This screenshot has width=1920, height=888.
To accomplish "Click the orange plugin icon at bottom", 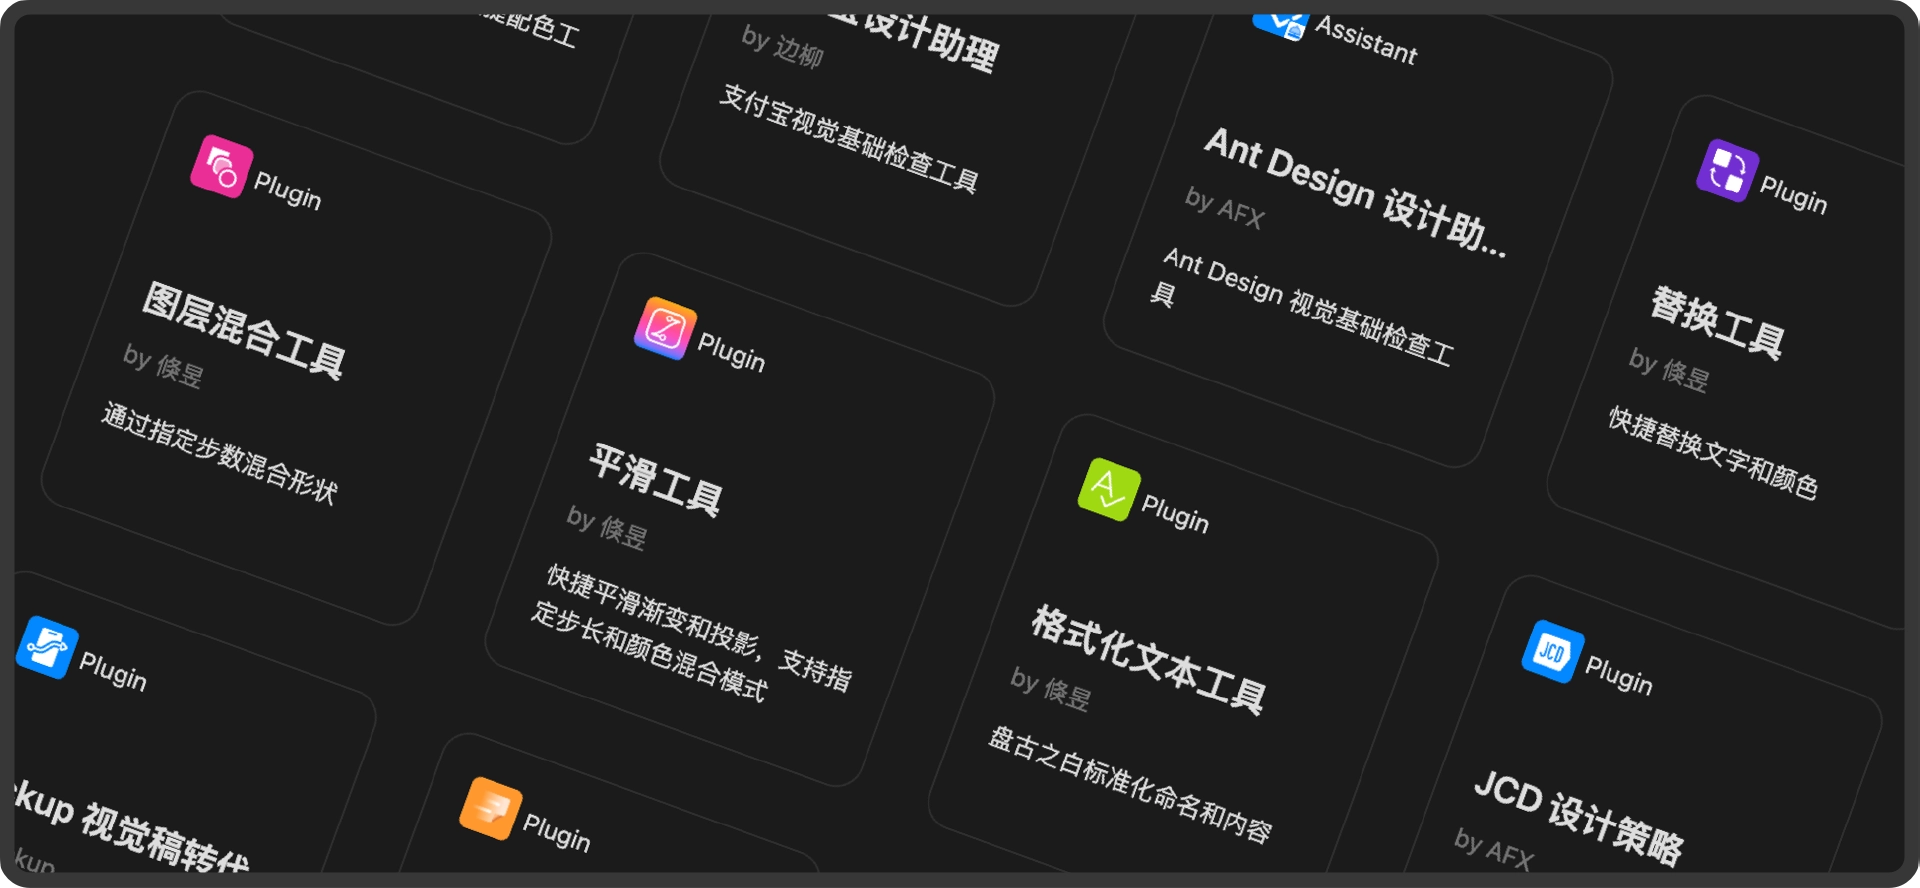I will (x=490, y=808).
